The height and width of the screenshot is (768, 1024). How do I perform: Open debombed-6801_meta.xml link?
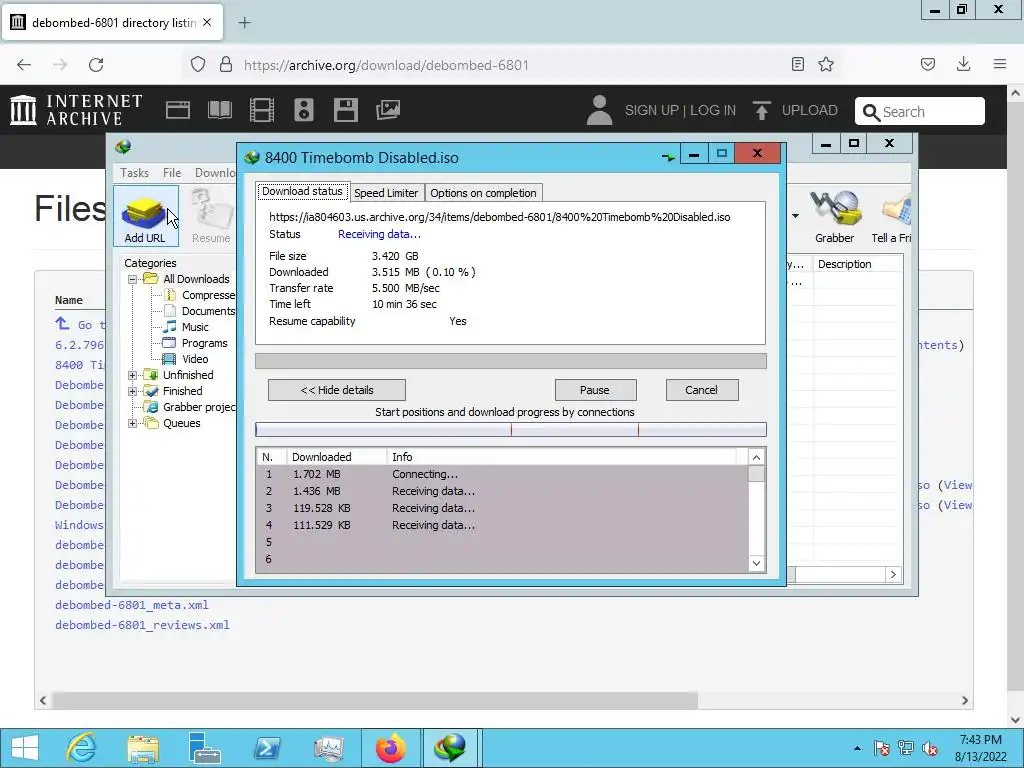tap(132, 605)
